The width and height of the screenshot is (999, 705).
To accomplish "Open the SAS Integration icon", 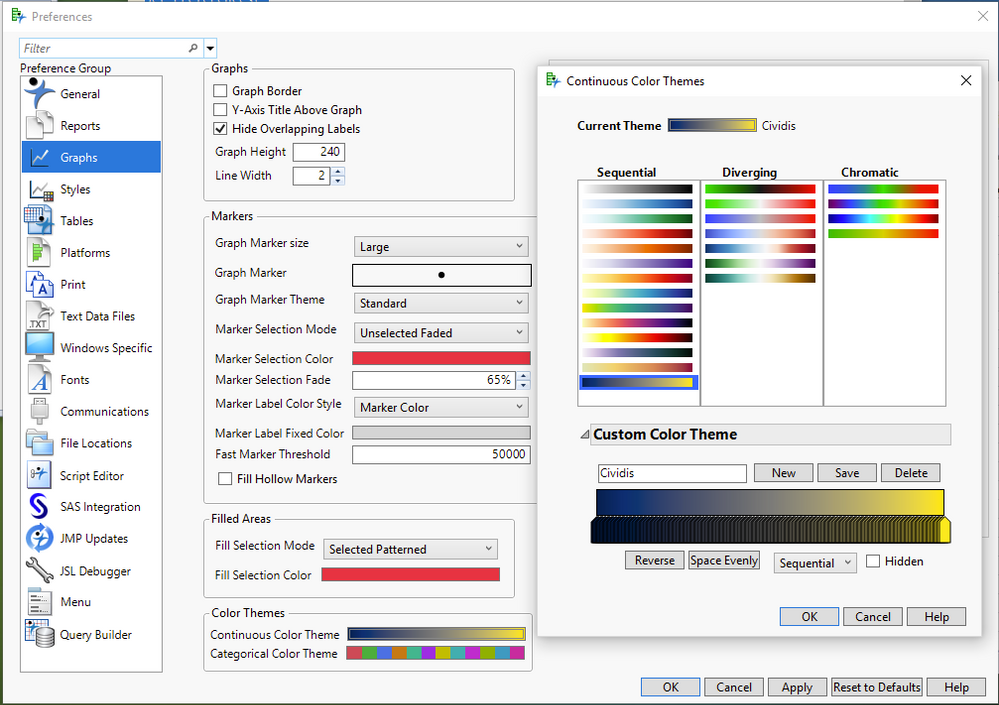I will [x=40, y=506].
